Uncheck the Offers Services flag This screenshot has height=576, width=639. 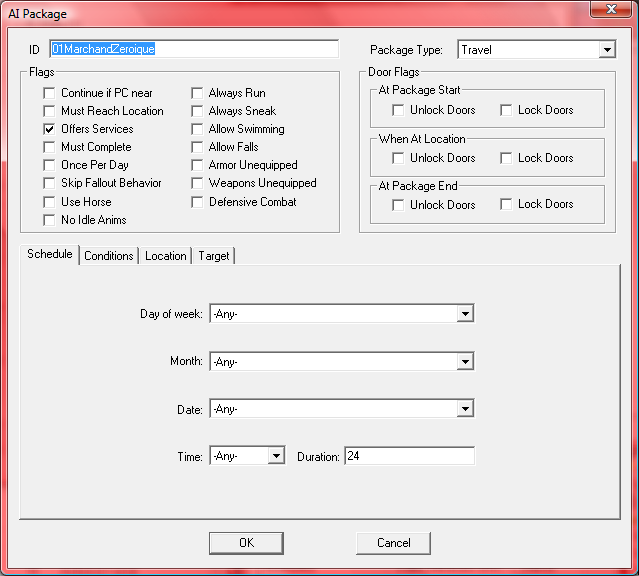click(x=50, y=129)
